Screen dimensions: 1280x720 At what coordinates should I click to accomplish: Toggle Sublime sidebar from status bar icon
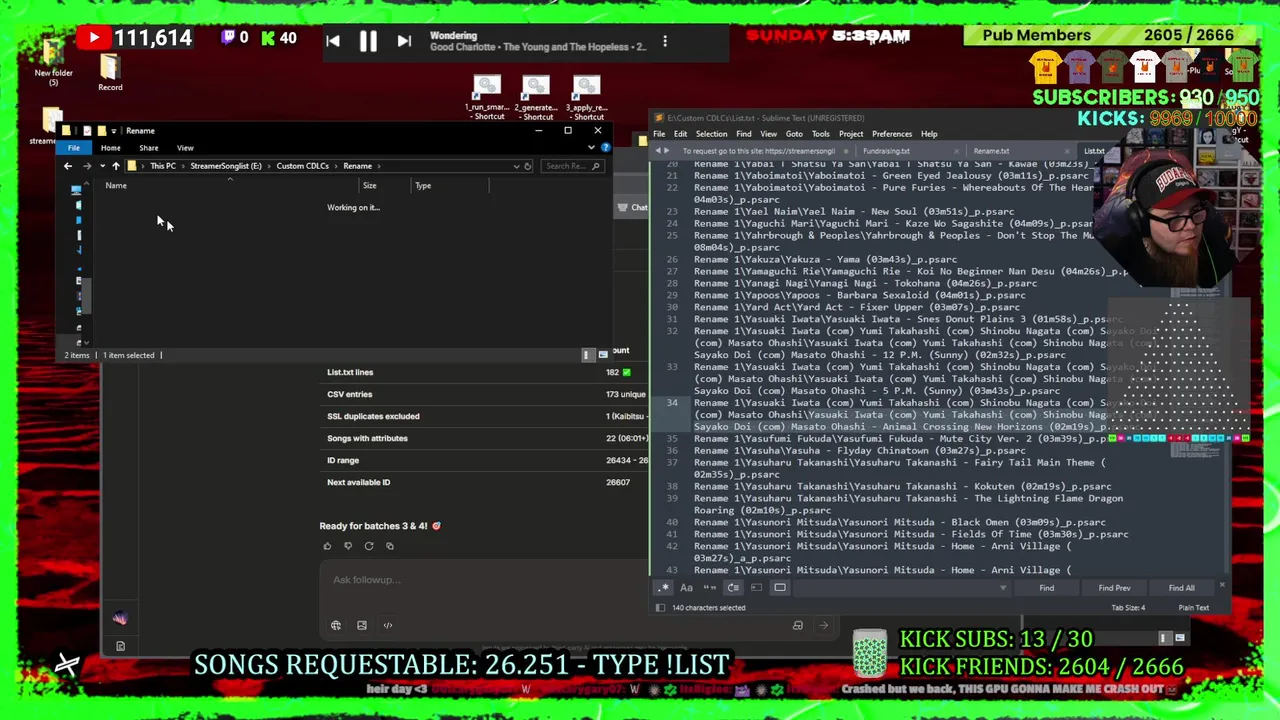tap(660, 608)
